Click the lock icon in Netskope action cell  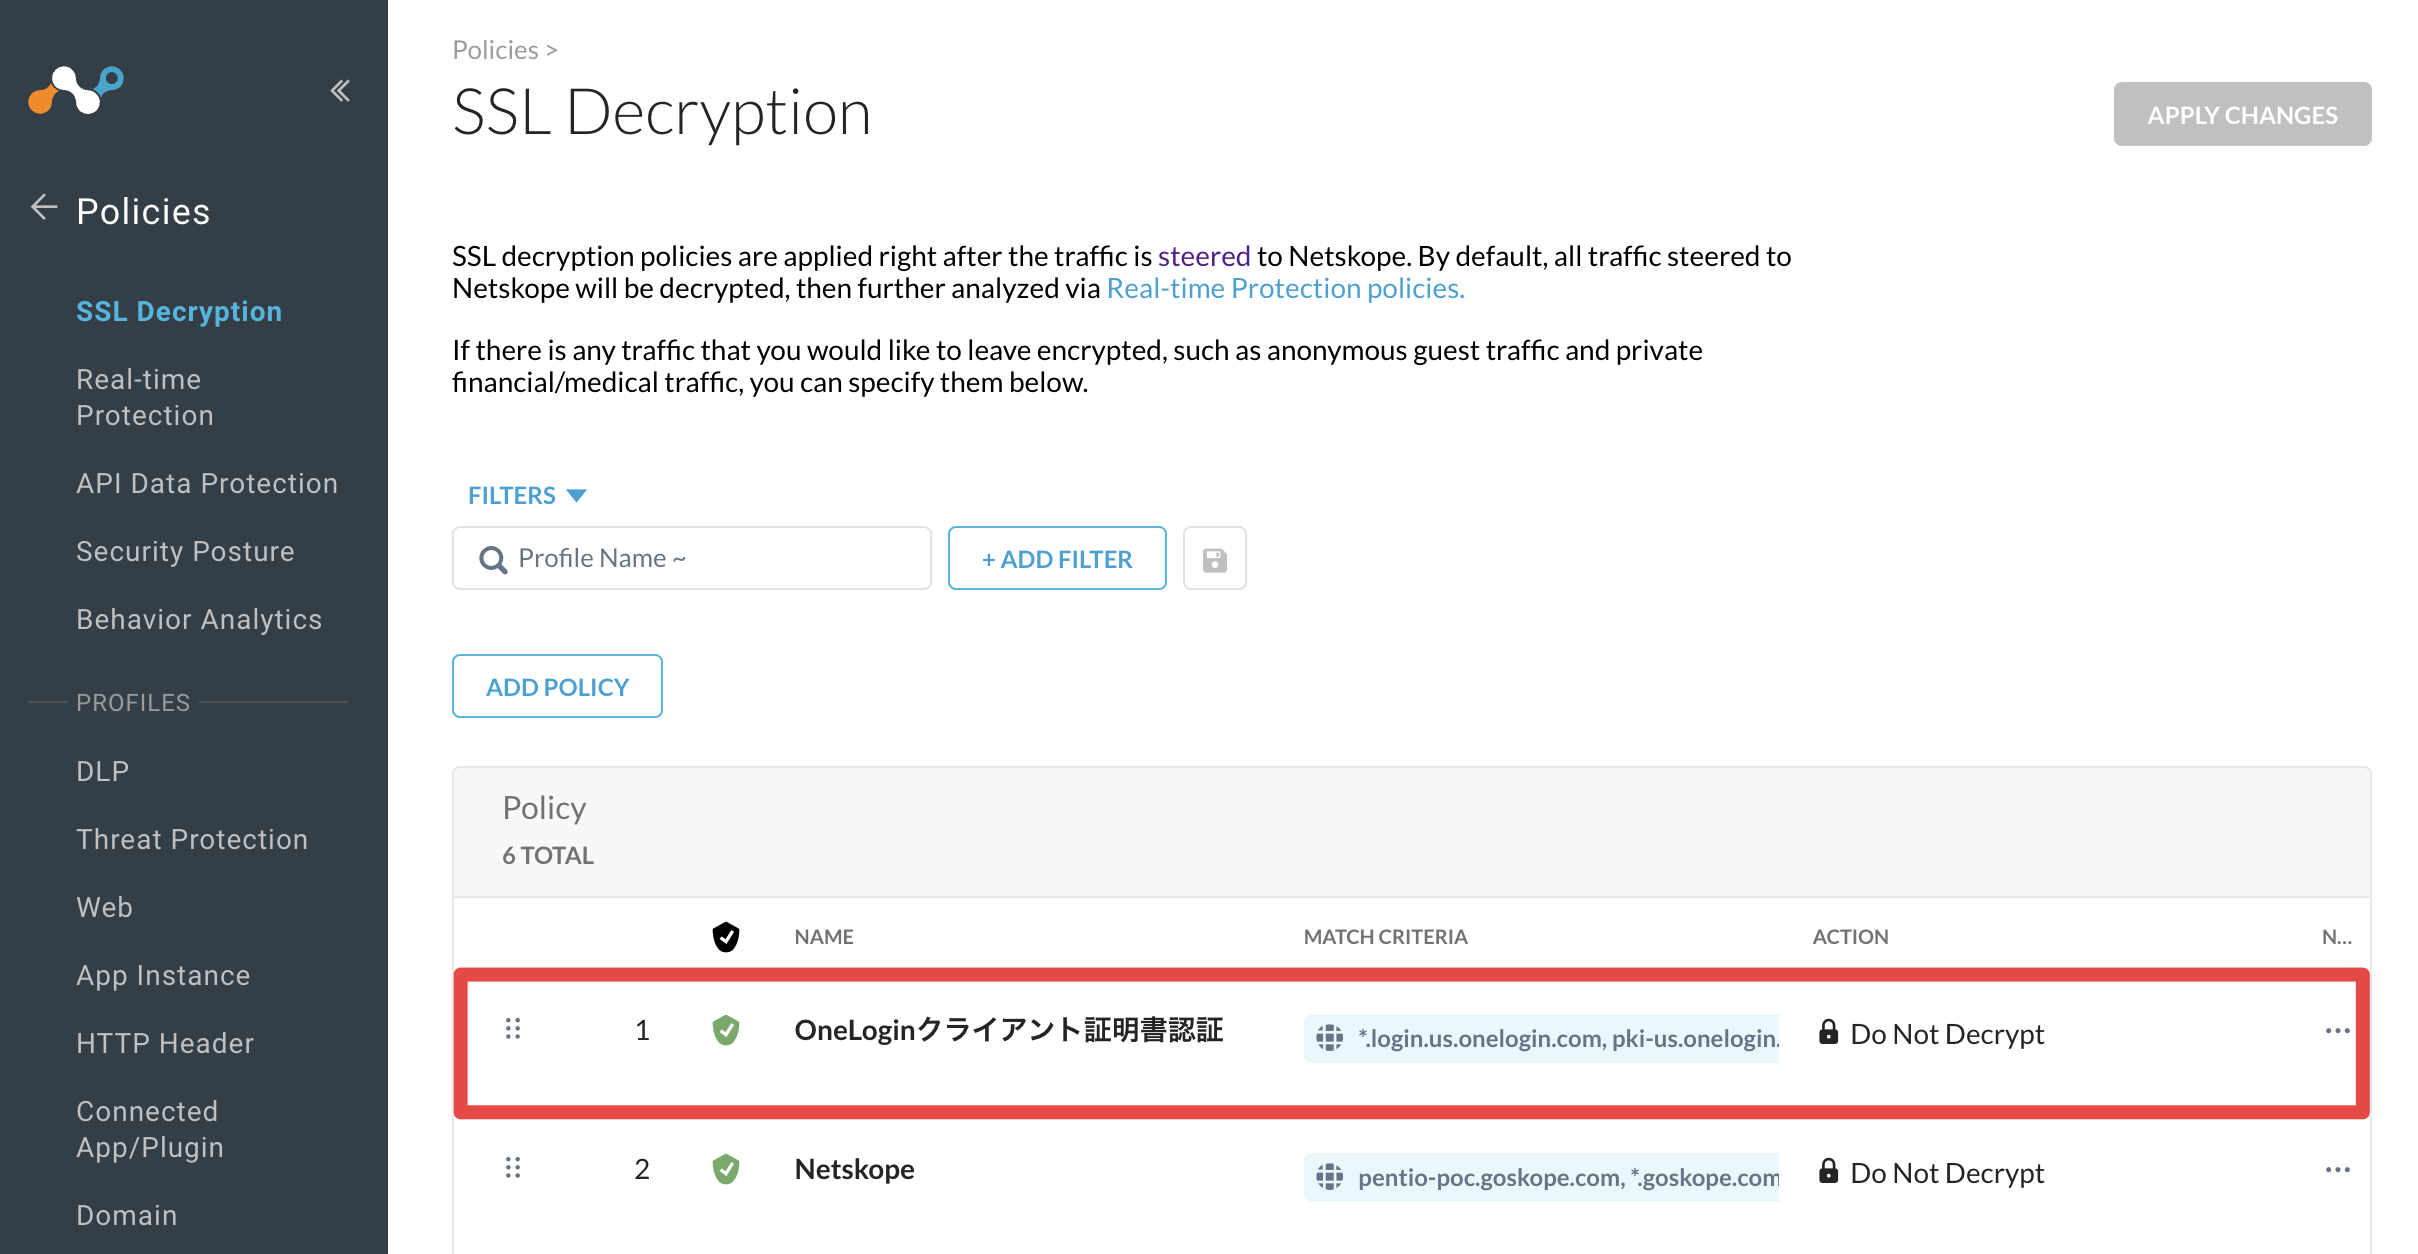coord(1828,1171)
